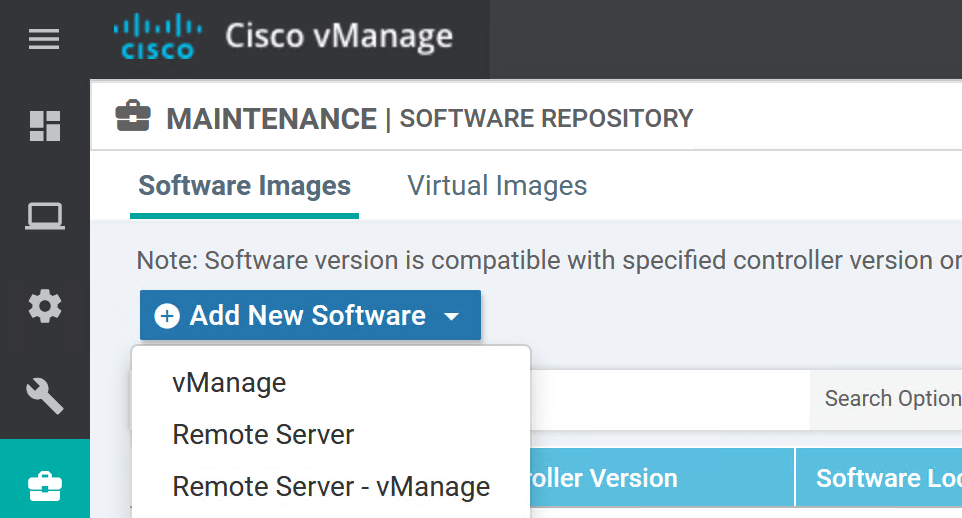
Task: Choose vManage from the dropdown list
Action: [229, 383]
